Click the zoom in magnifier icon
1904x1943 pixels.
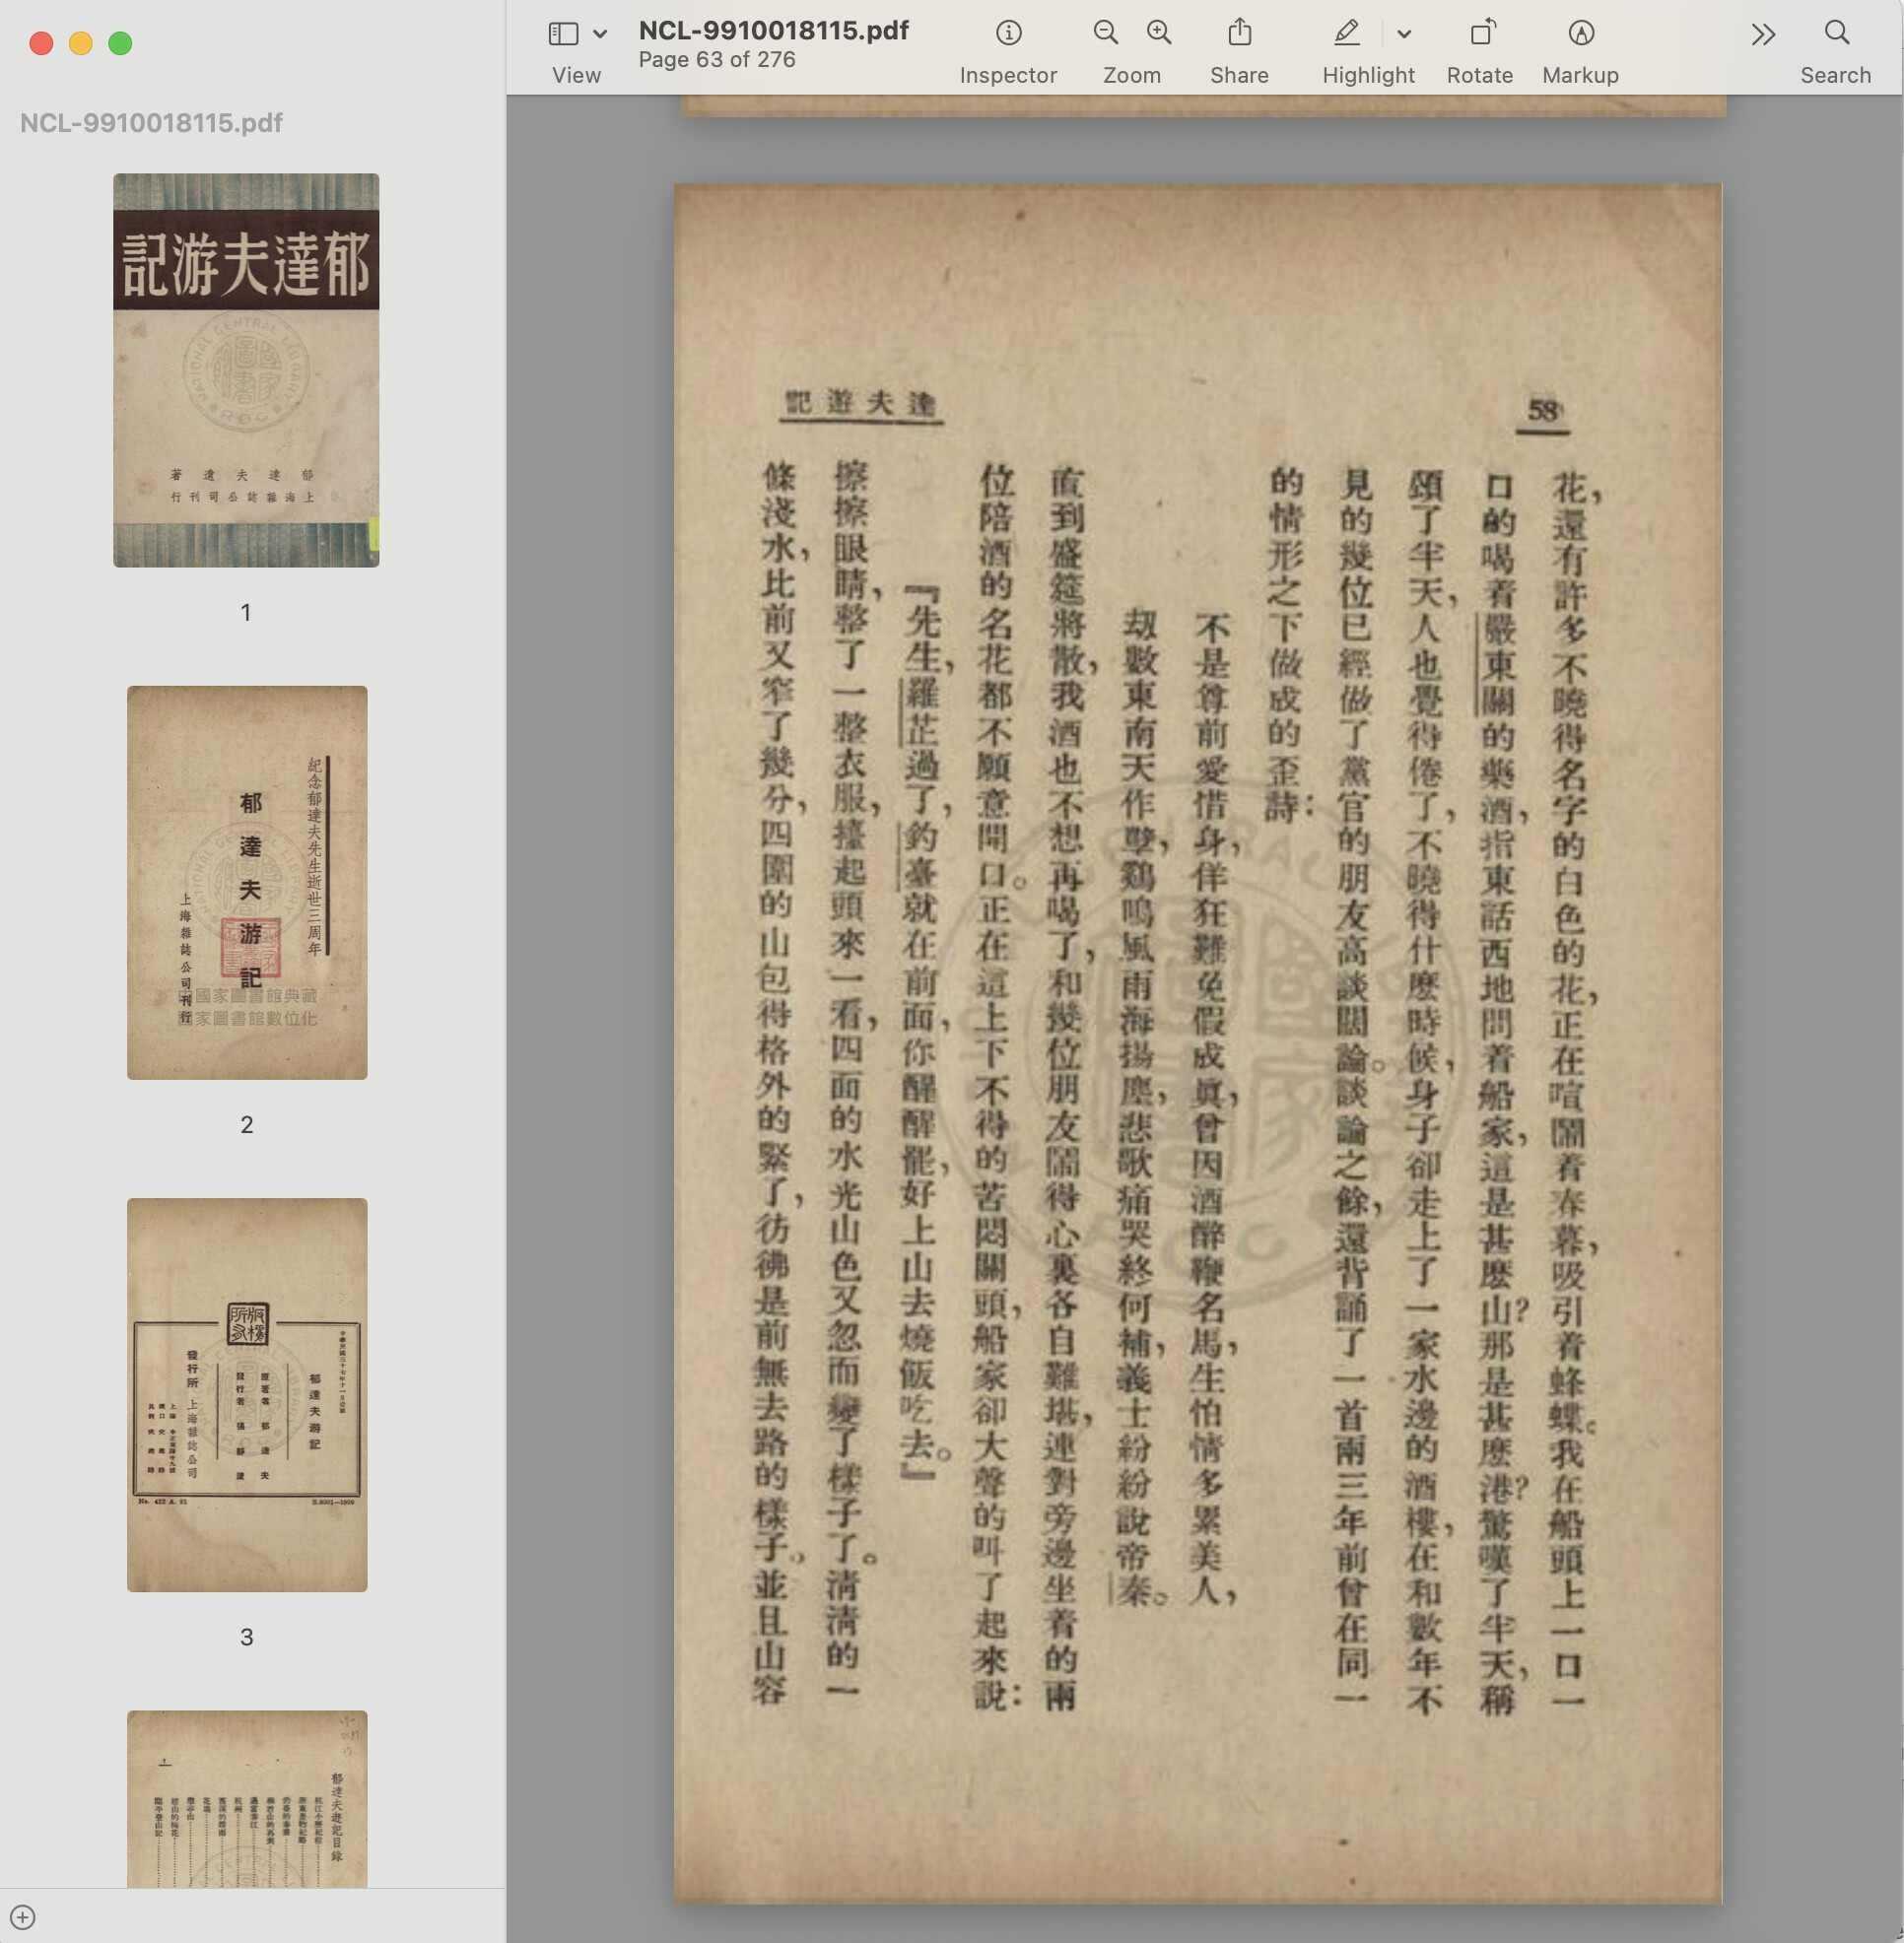click(1159, 34)
